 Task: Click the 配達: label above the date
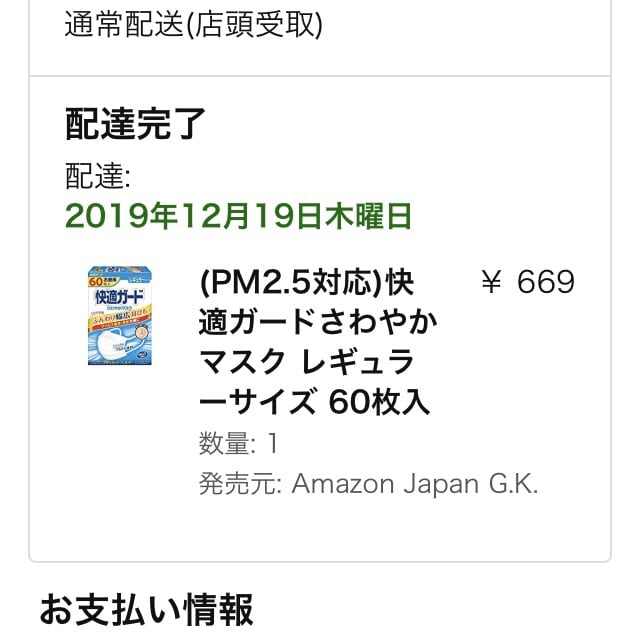(x=98, y=176)
